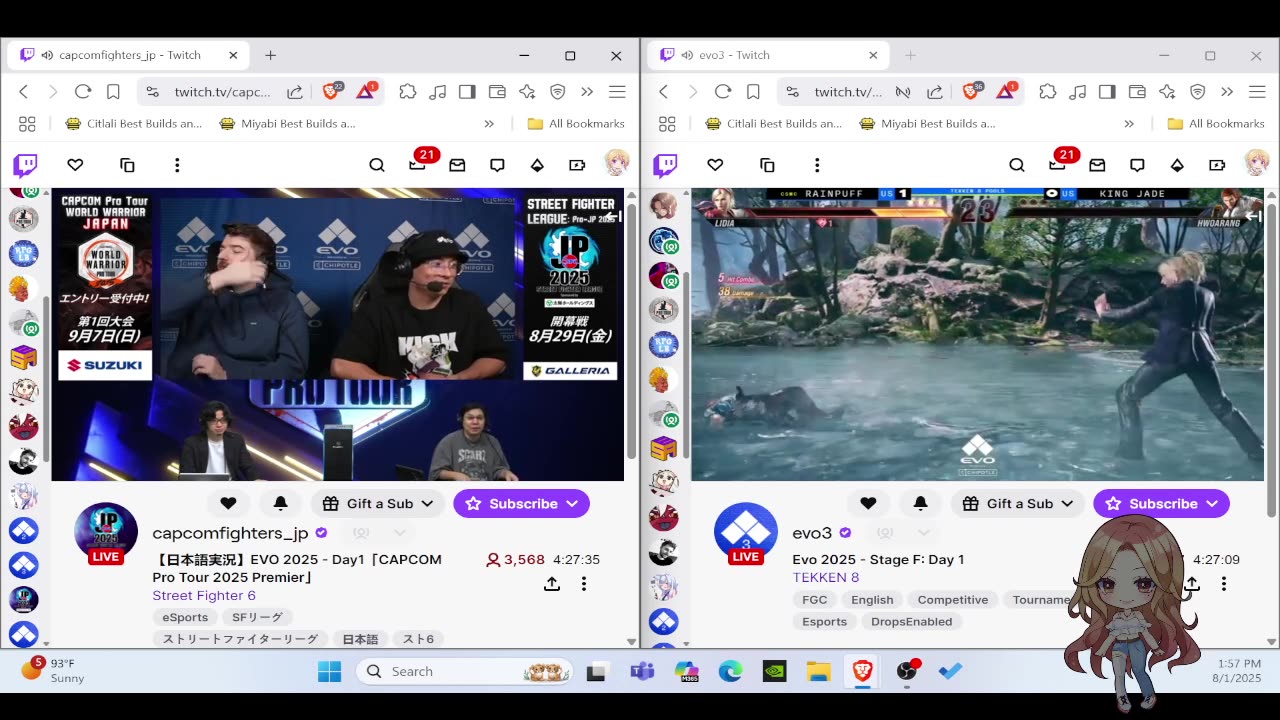Screen dimensions: 1280x720
Task: Open three-dot stream options on evo3
Action: click(1223, 583)
